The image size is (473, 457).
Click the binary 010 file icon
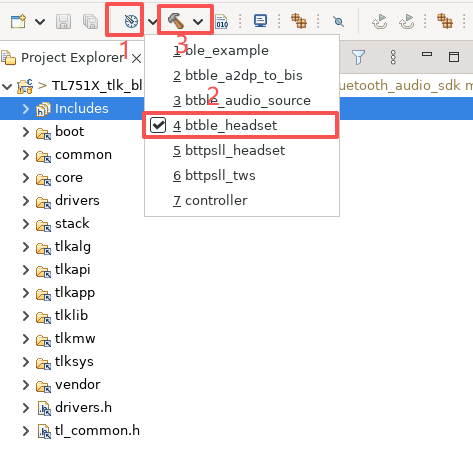222,22
